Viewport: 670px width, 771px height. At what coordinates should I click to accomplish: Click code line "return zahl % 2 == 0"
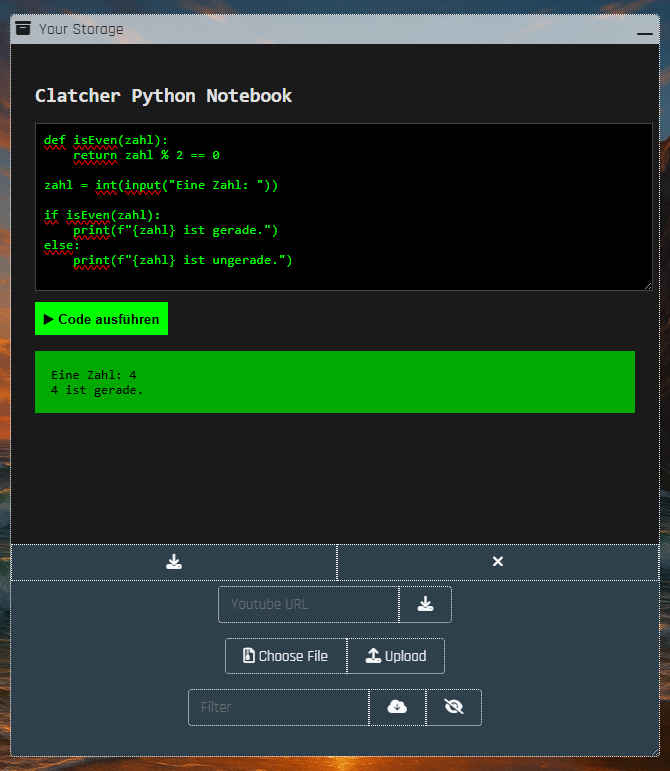coord(146,155)
